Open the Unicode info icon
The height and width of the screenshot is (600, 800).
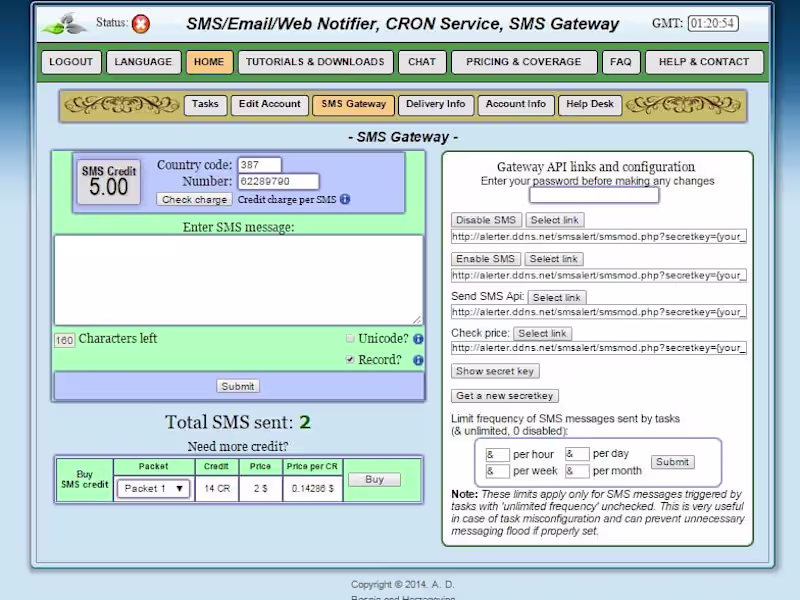418,339
